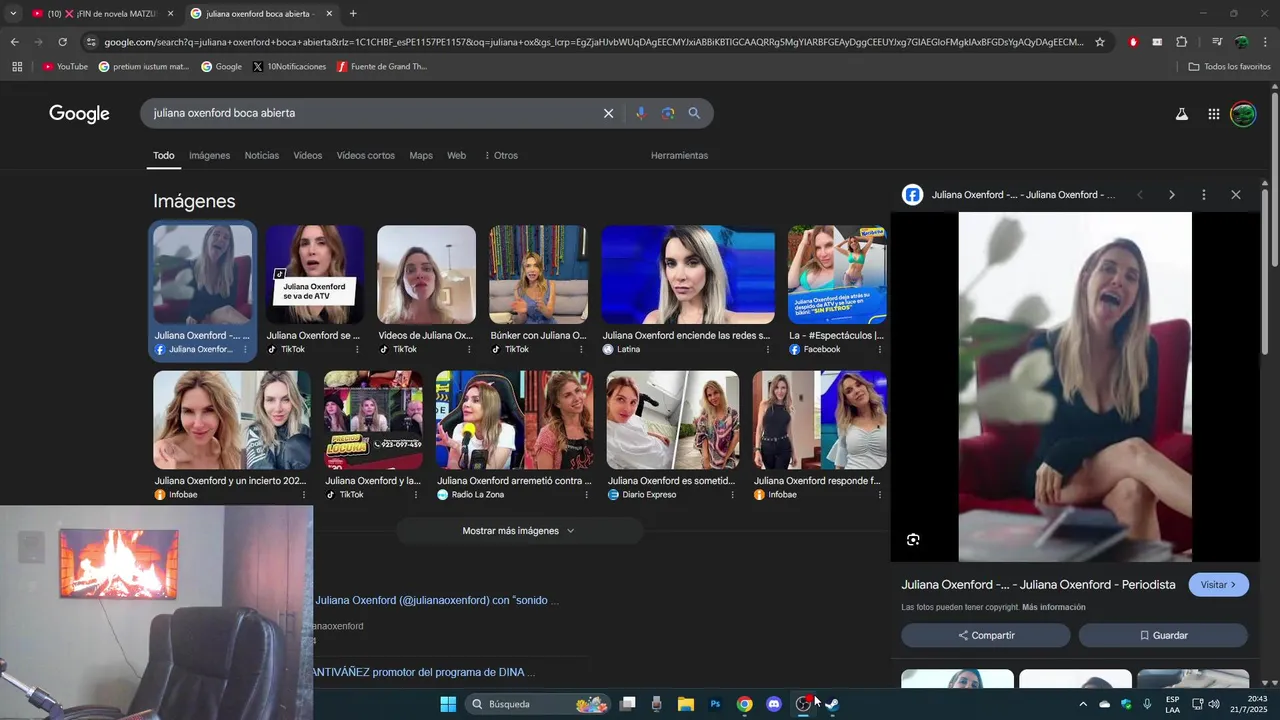
Task: Open options for Infobae 2025 image result
Action: click(304, 495)
